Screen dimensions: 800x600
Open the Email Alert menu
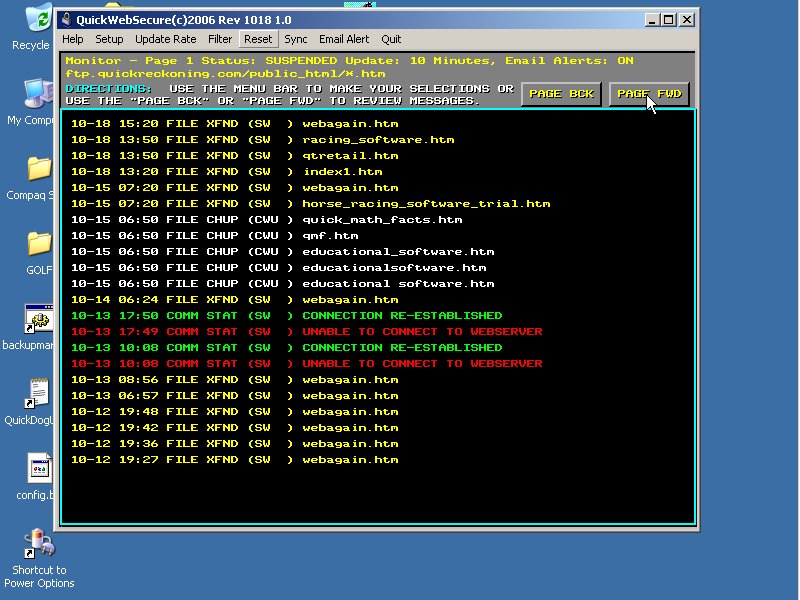click(344, 39)
